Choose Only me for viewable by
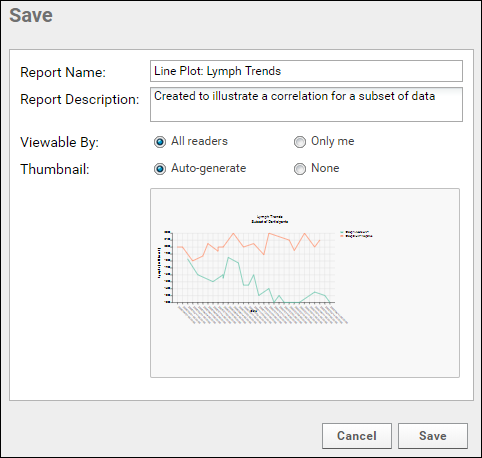 (x=300, y=142)
